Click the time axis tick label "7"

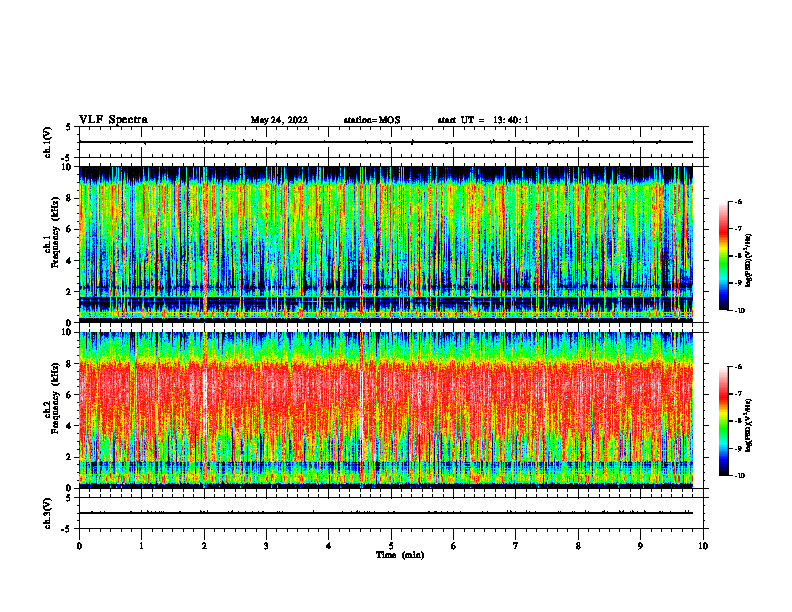tap(516, 546)
